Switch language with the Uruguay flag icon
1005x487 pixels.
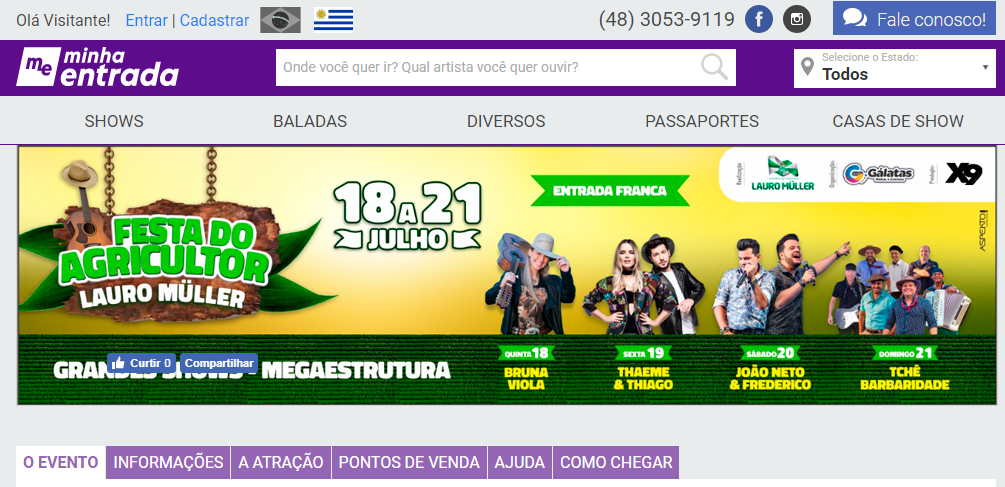pyautogui.click(x=333, y=20)
